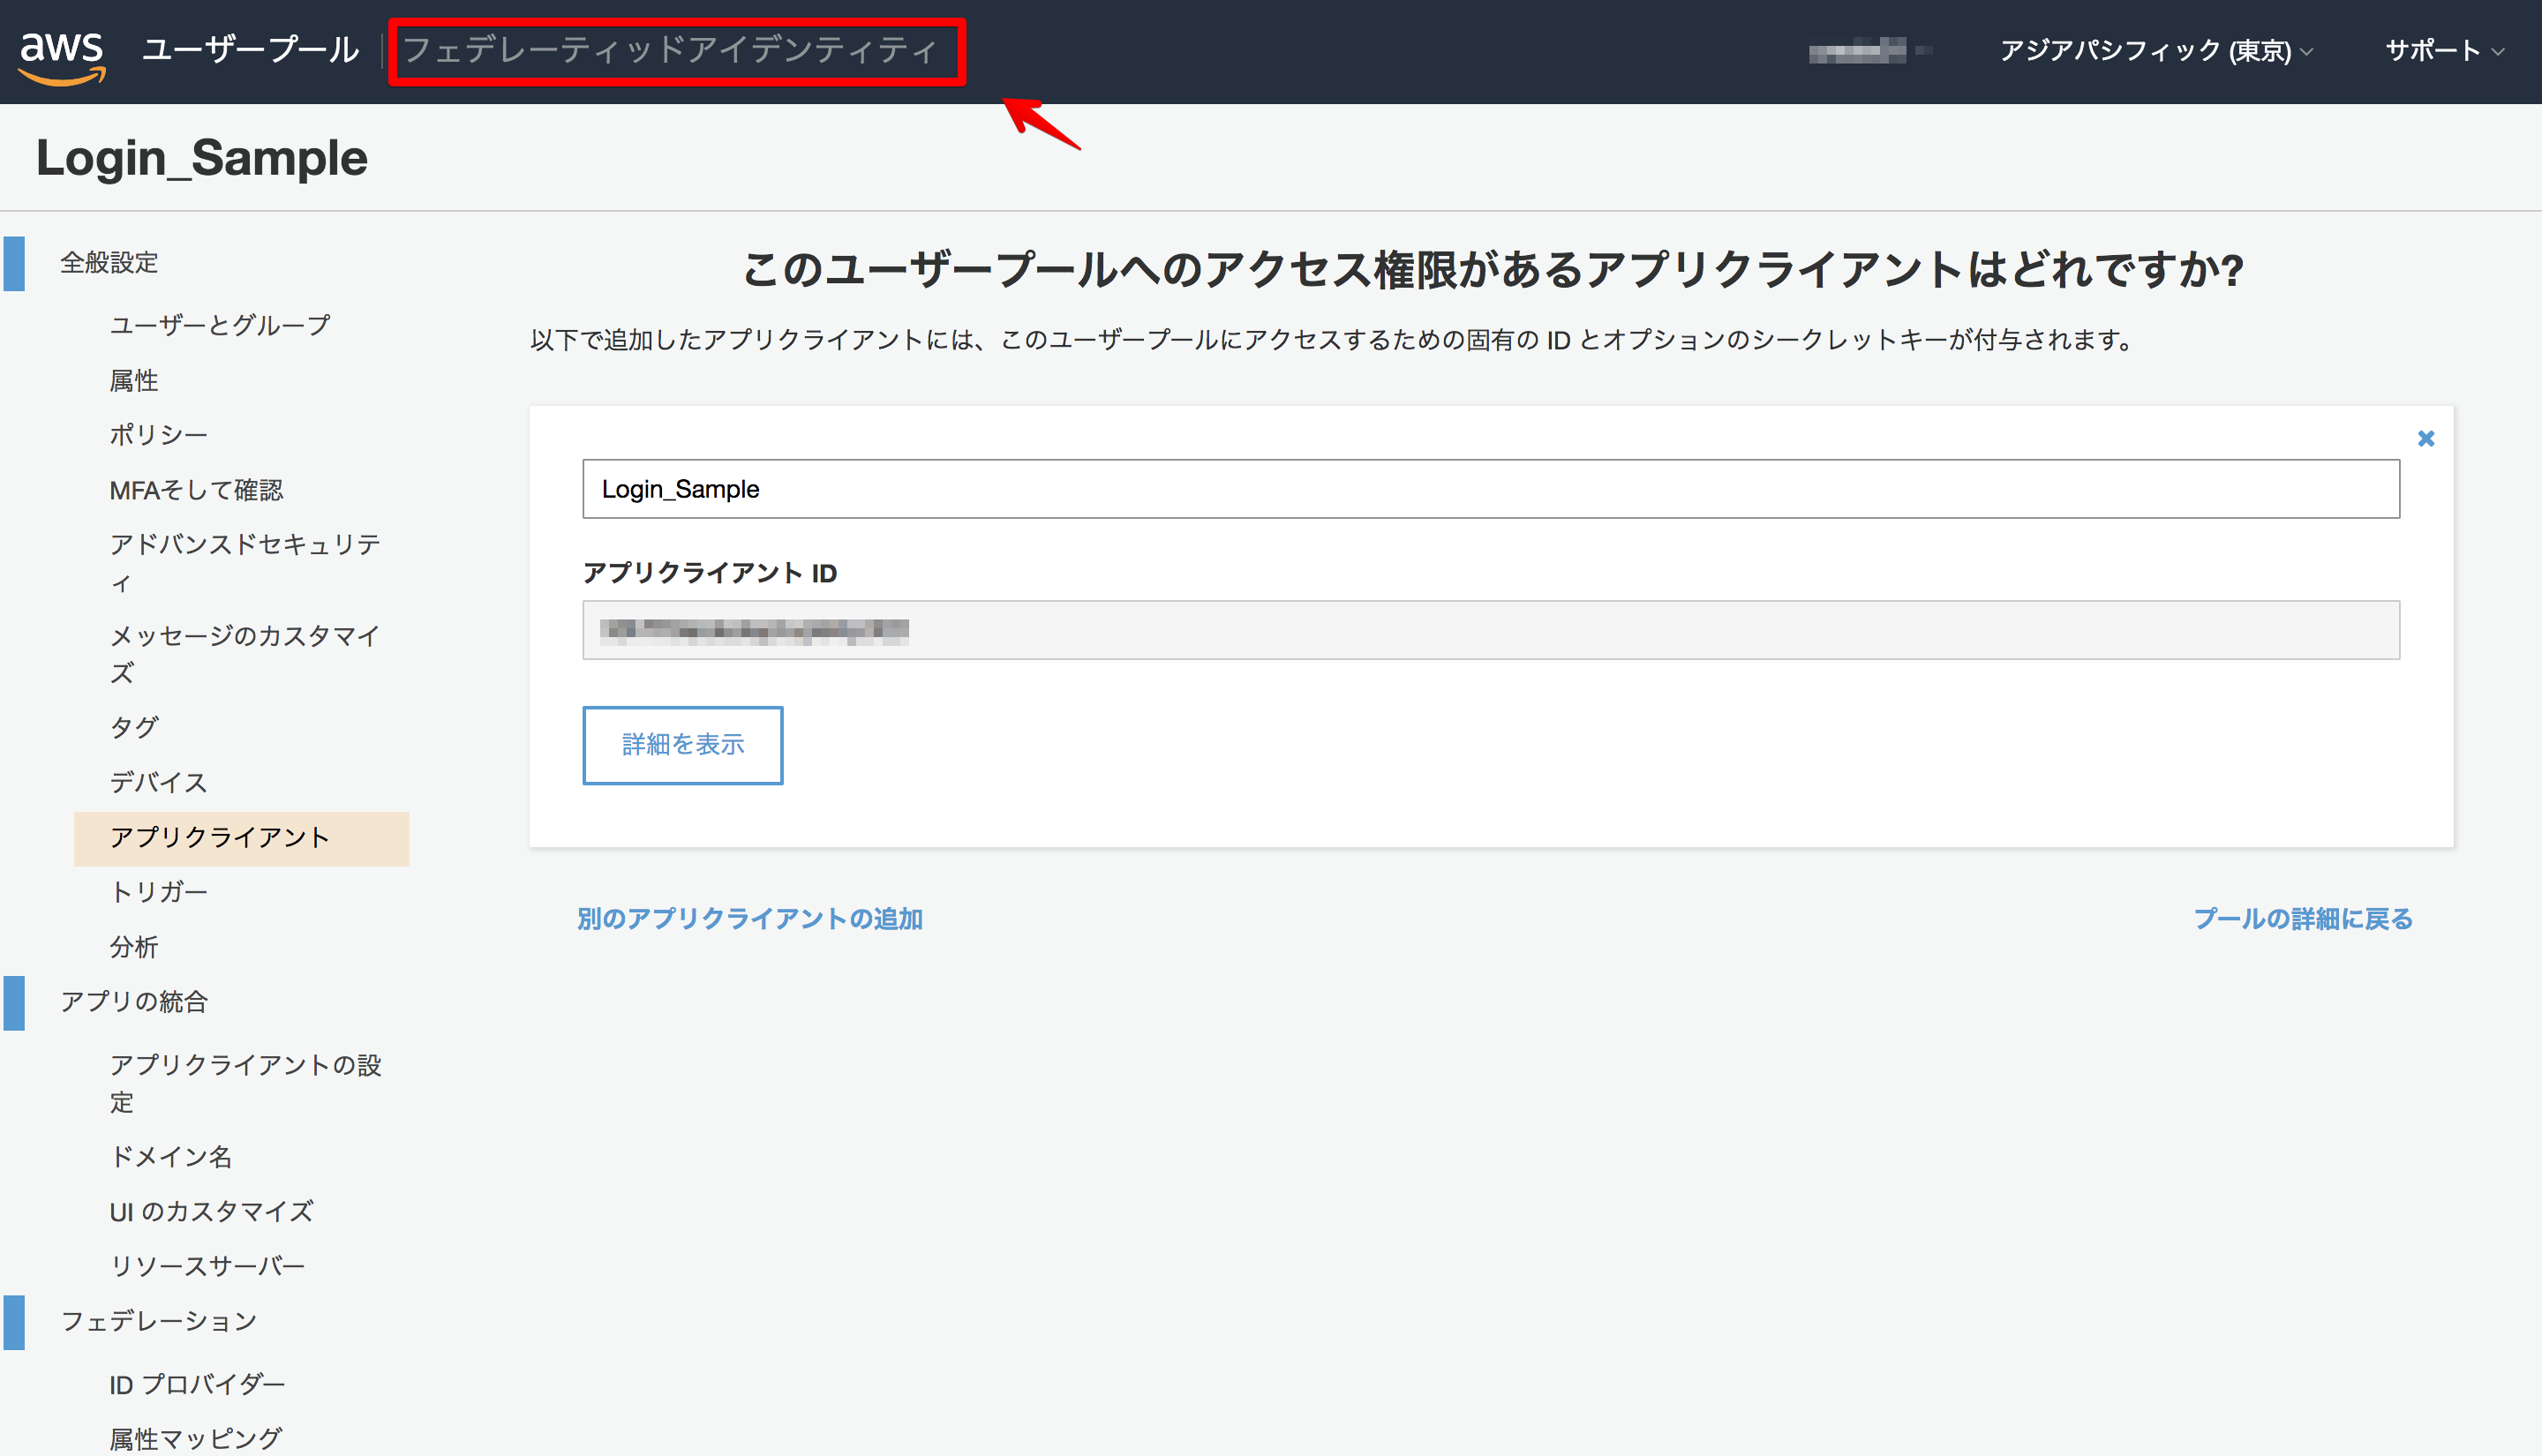The height and width of the screenshot is (1456, 2542).
Task: Select the アプリの統合 section in the sidebar
Action: (x=134, y=1002)
